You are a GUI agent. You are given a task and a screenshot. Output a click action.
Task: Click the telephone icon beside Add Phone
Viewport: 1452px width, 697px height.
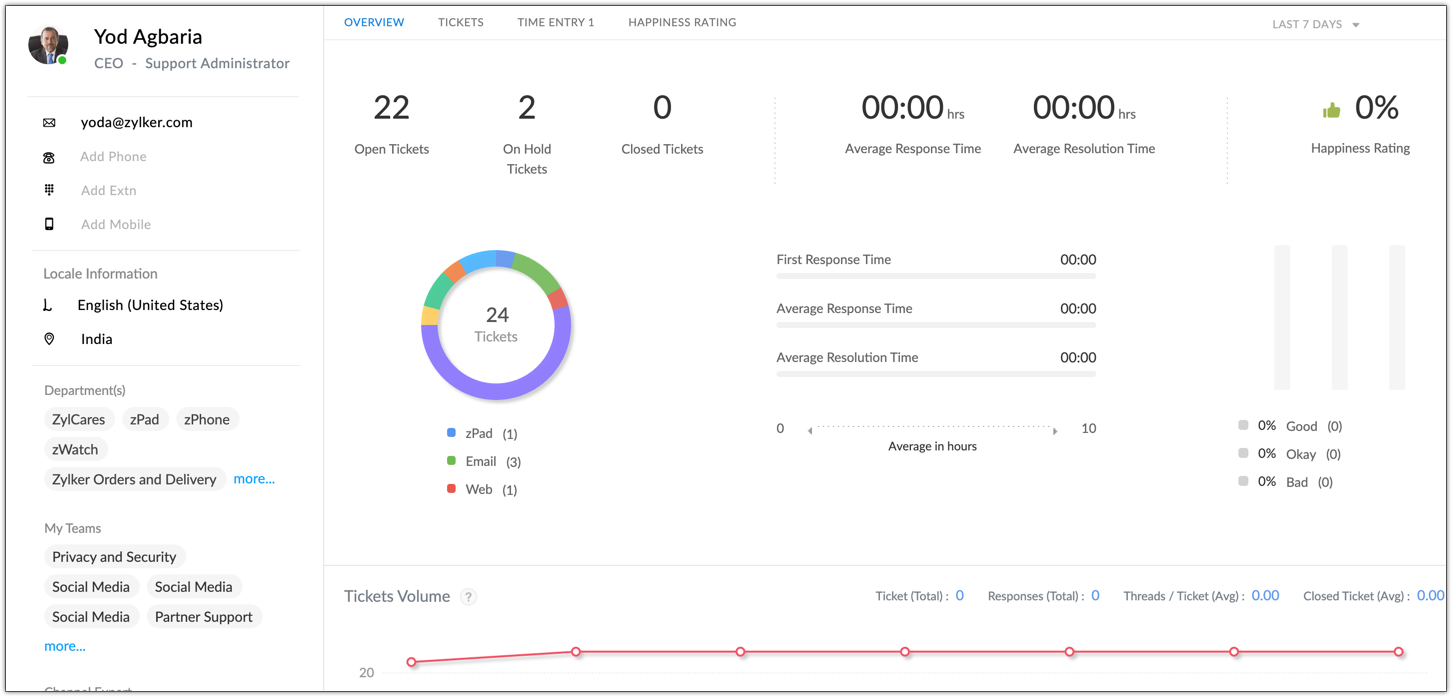coord(49,157)
